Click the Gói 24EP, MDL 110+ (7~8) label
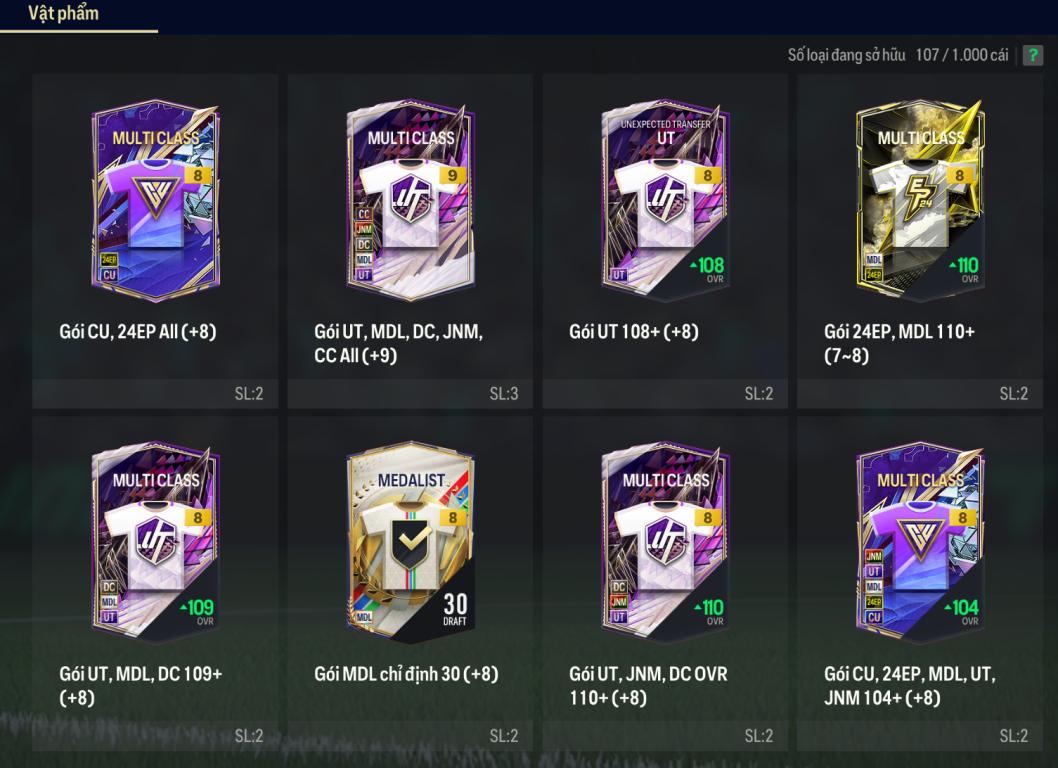 (x=899, y=343)
